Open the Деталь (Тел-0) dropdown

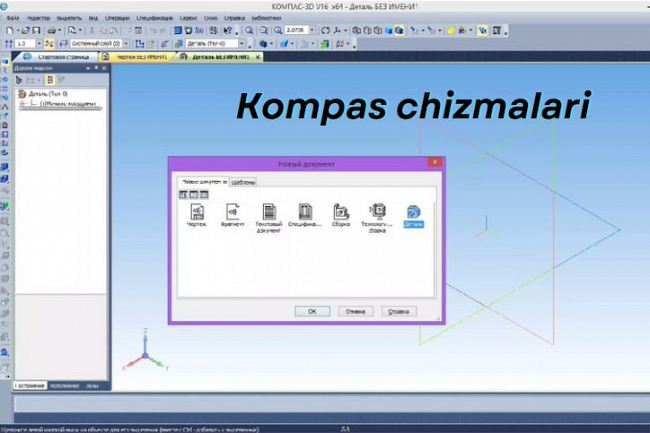(x=242, y=44)
